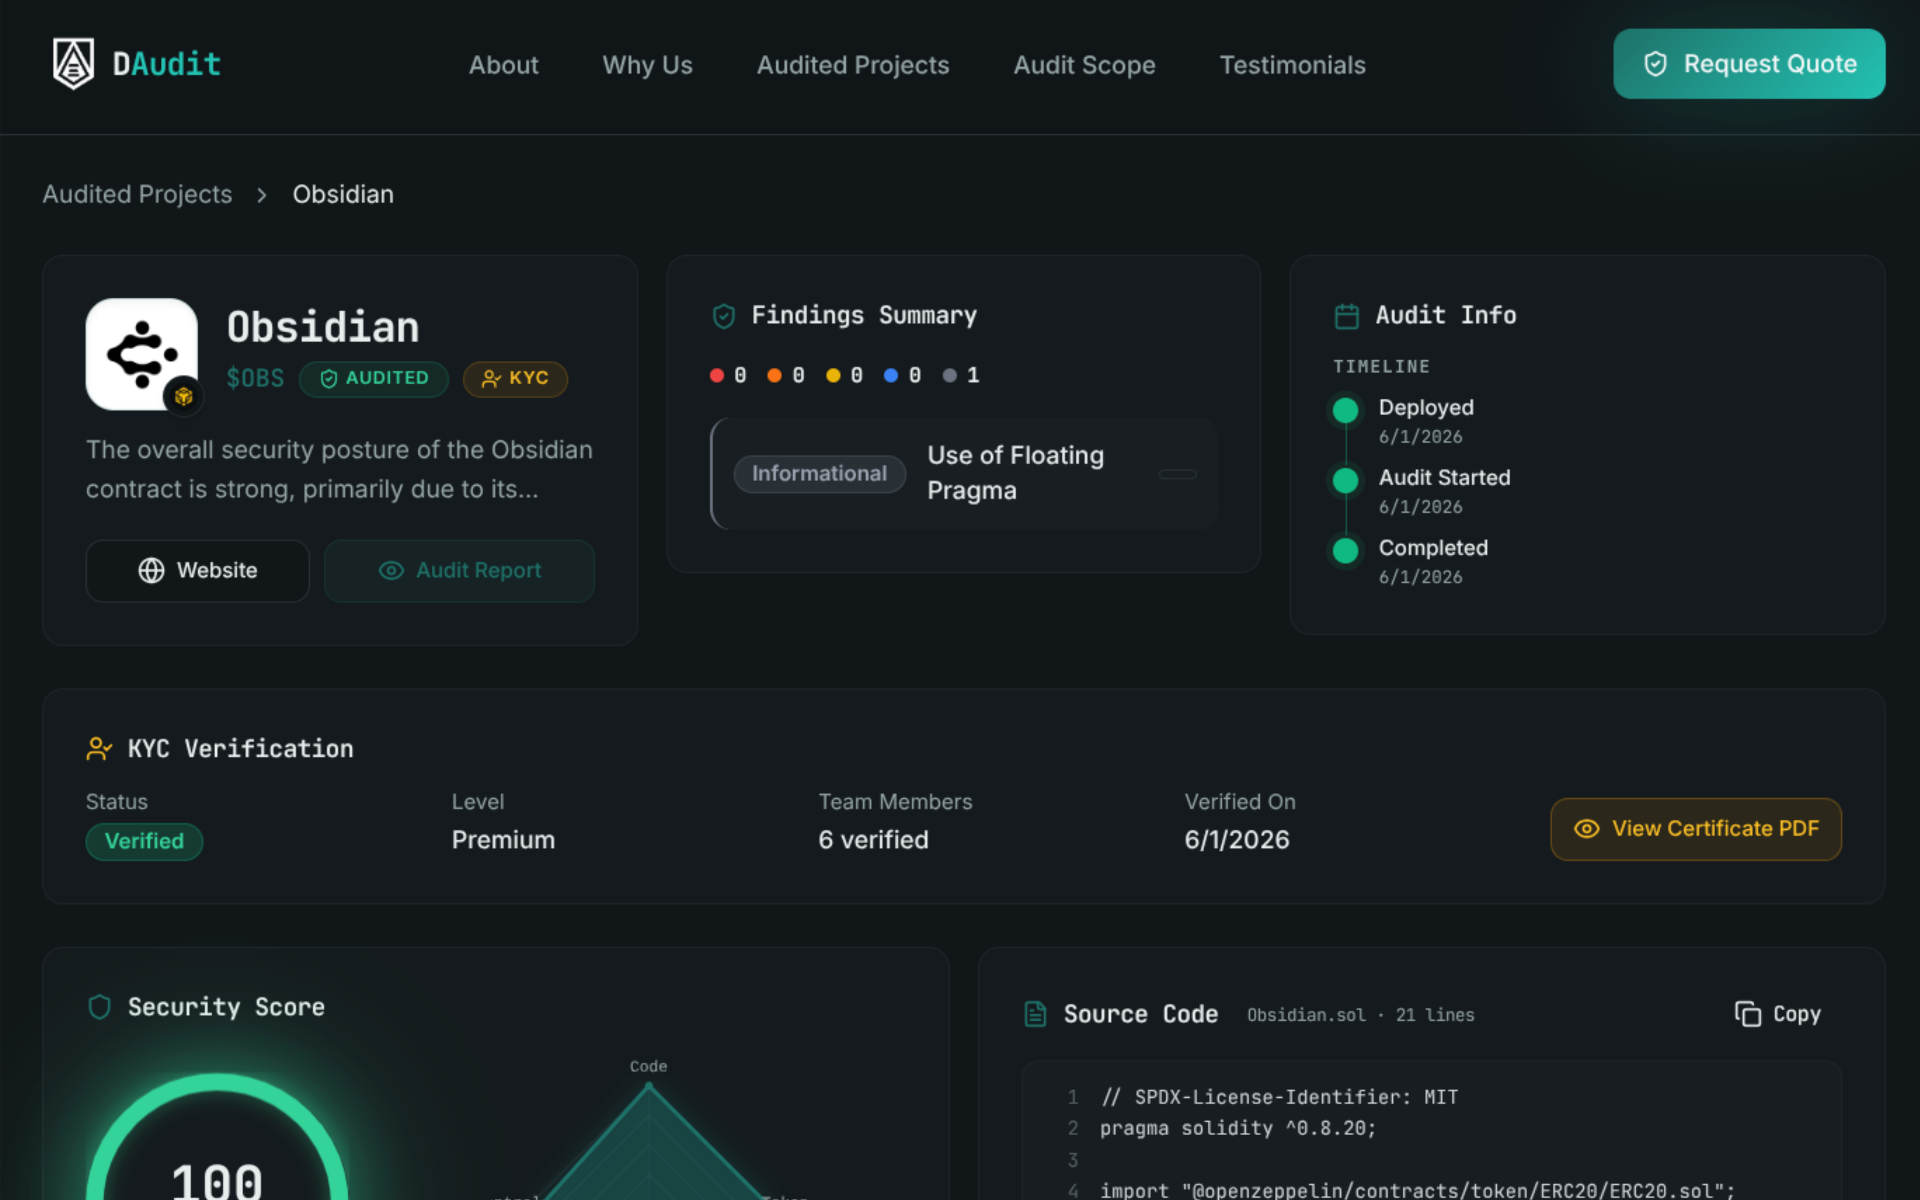Screen dimensions: 1920x1200
Task: Click the Code label on radar chart
Action: click(x=648, y=1067)
